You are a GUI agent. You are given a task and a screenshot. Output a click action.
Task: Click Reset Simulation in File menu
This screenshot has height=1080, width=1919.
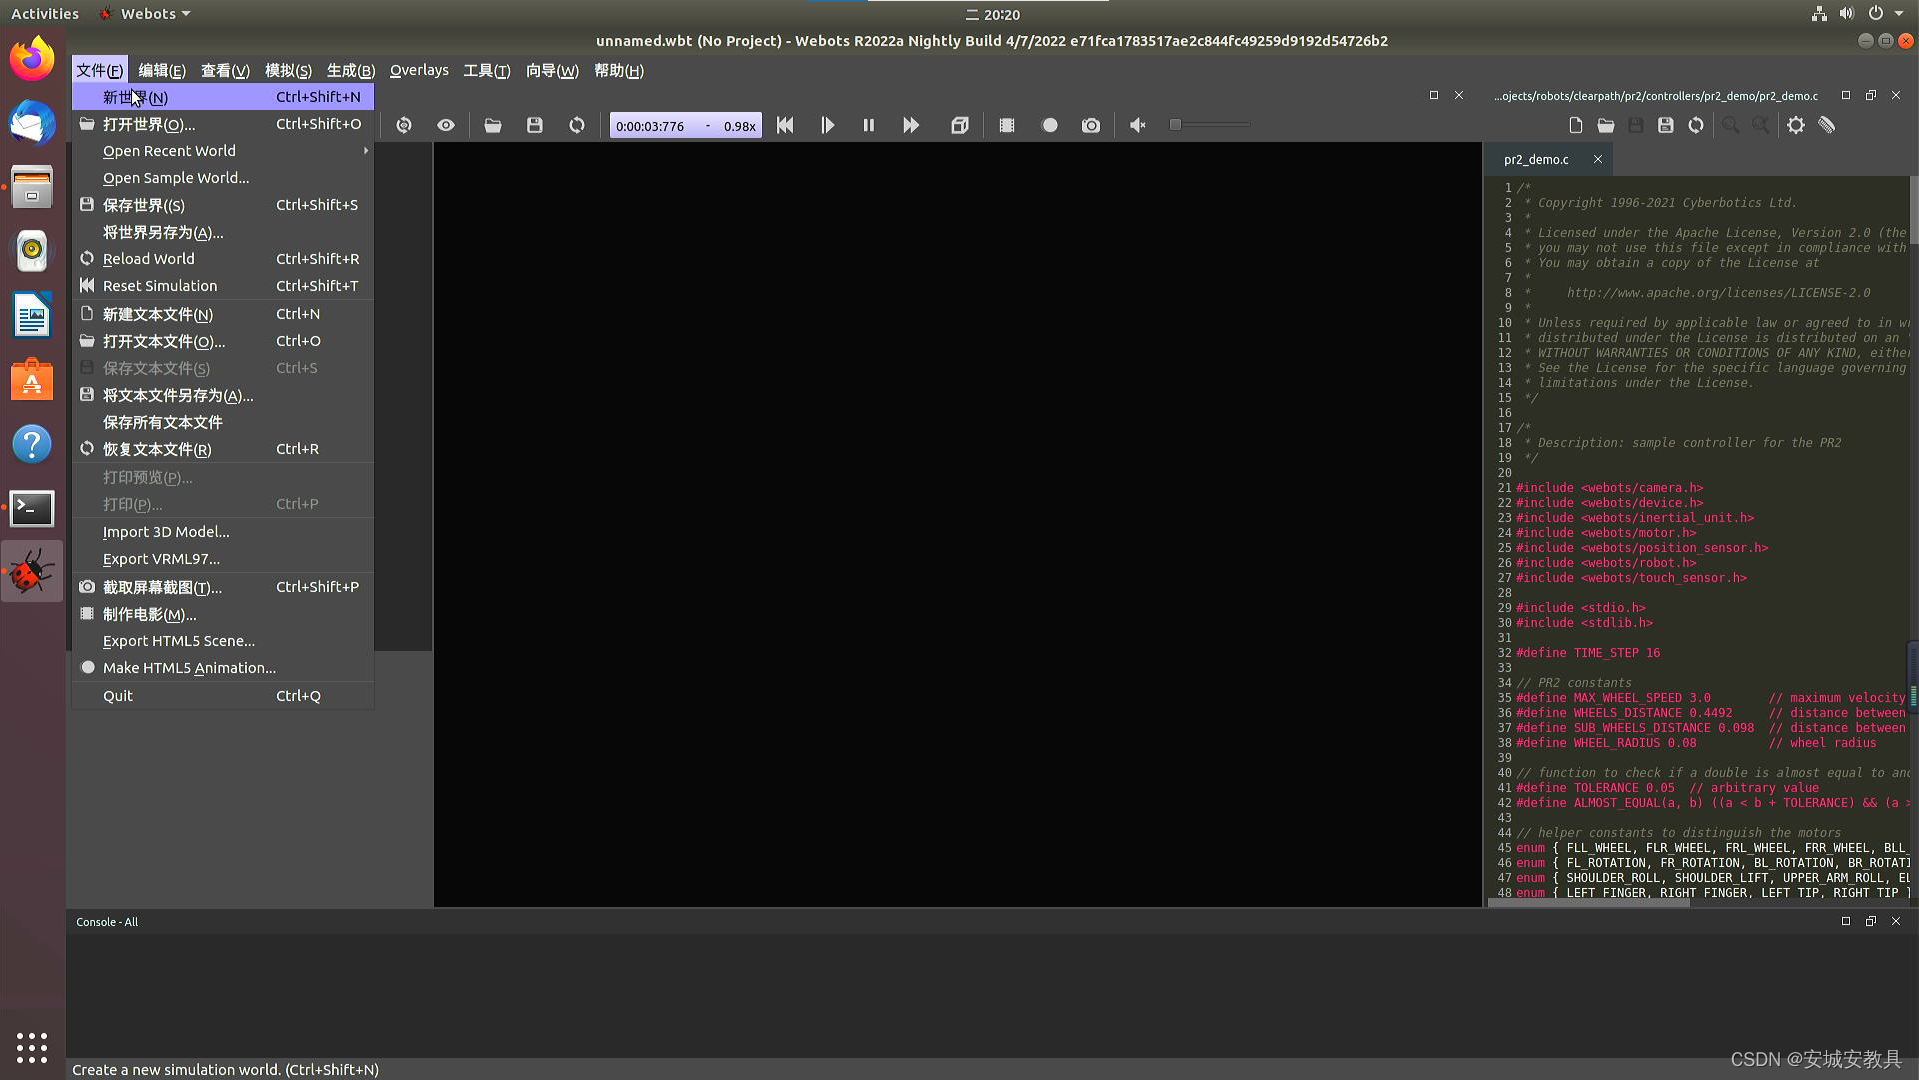[x=223, y=286]
